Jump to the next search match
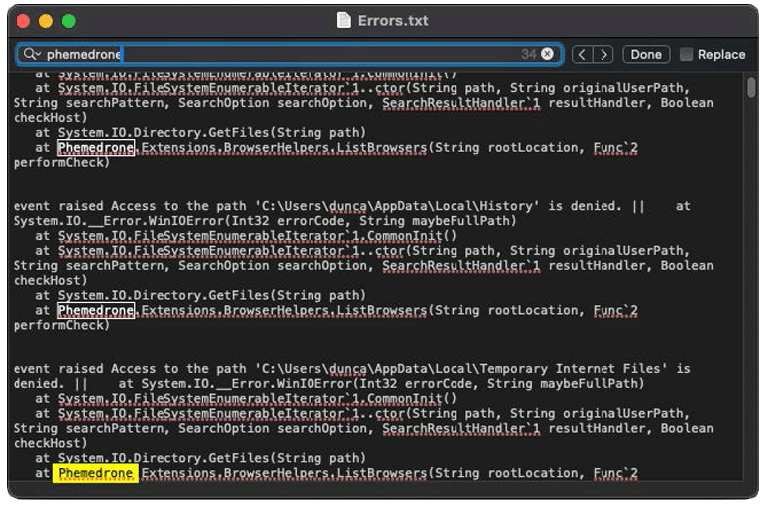 603,54
